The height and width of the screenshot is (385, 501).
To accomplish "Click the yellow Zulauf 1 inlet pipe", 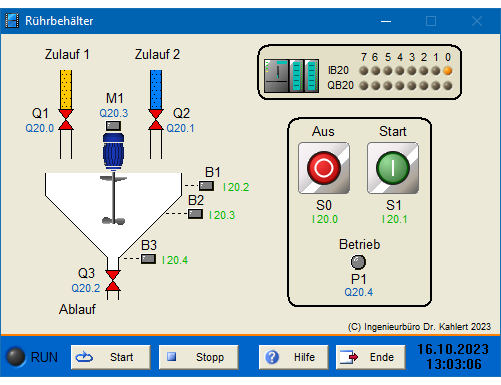I will 66,89.
